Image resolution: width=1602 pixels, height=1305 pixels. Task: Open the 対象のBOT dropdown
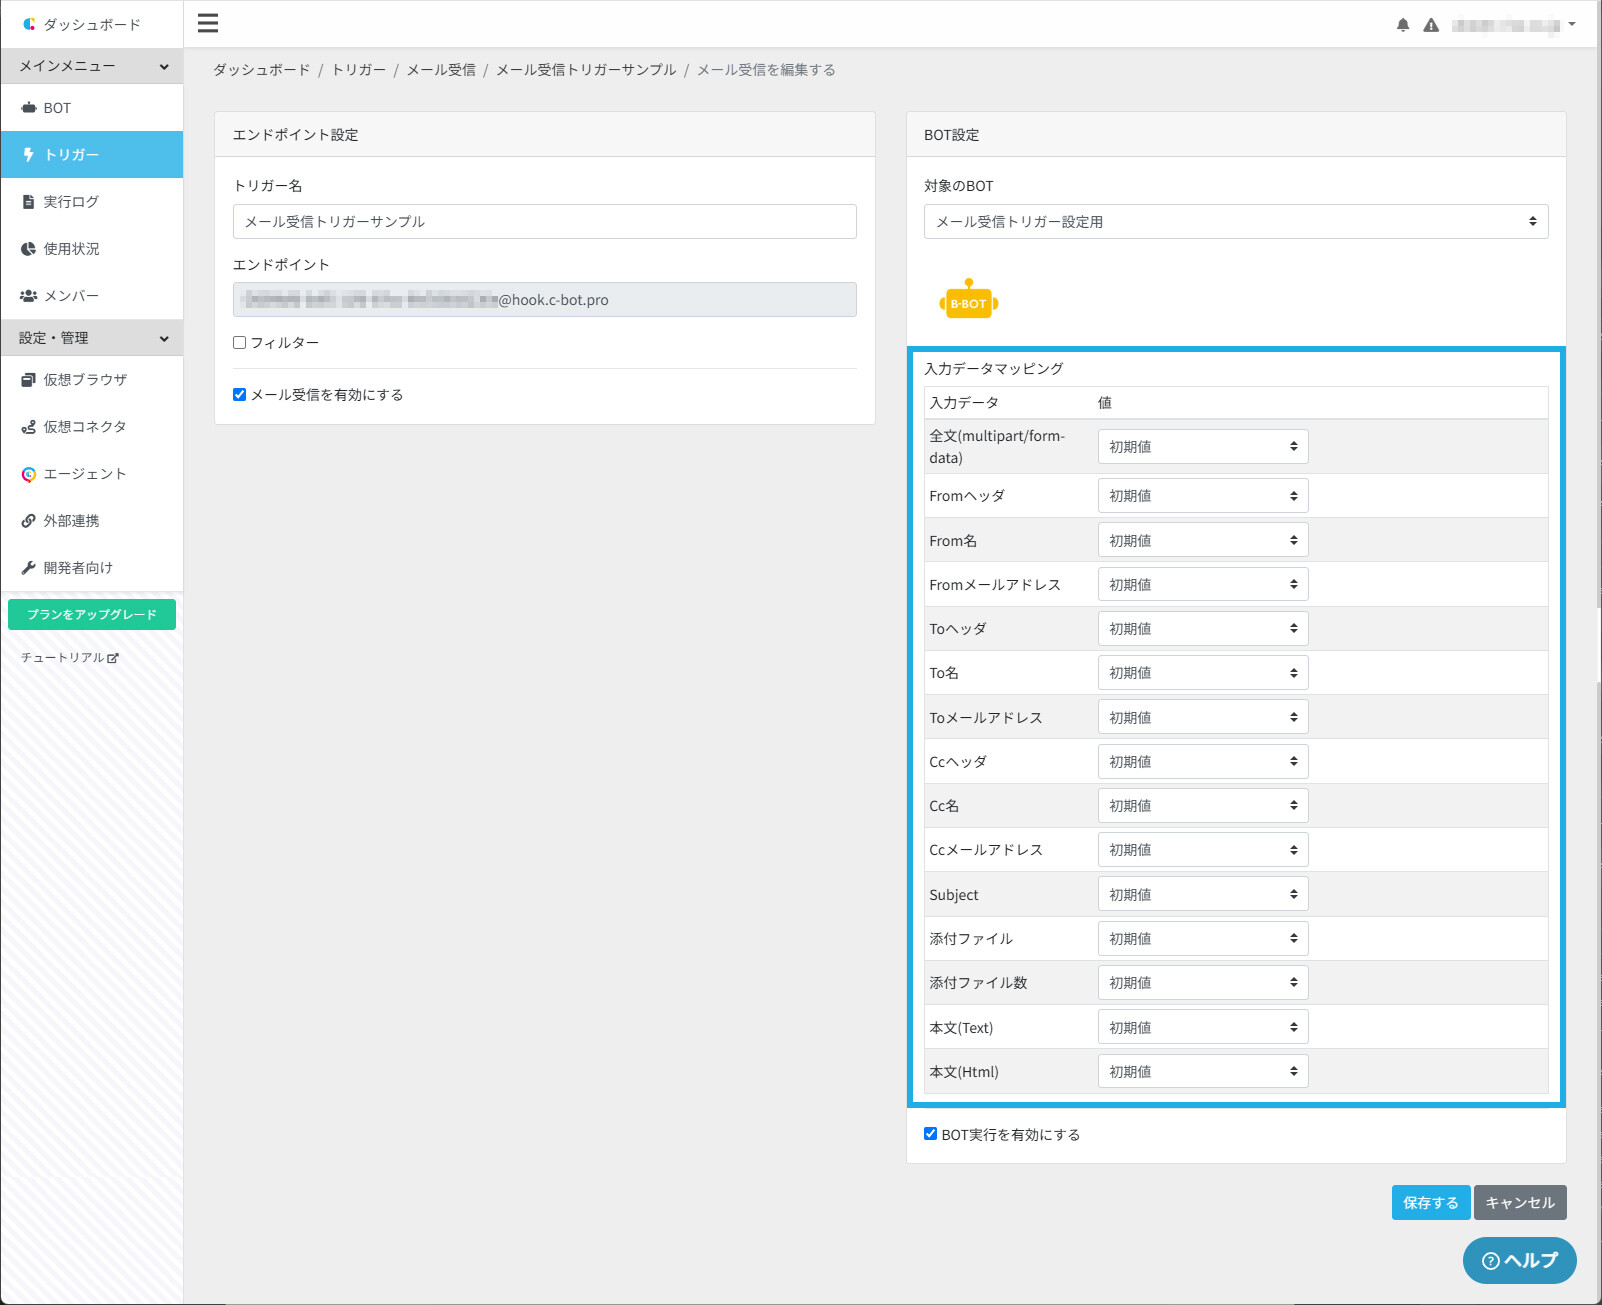click(1236, 222)
